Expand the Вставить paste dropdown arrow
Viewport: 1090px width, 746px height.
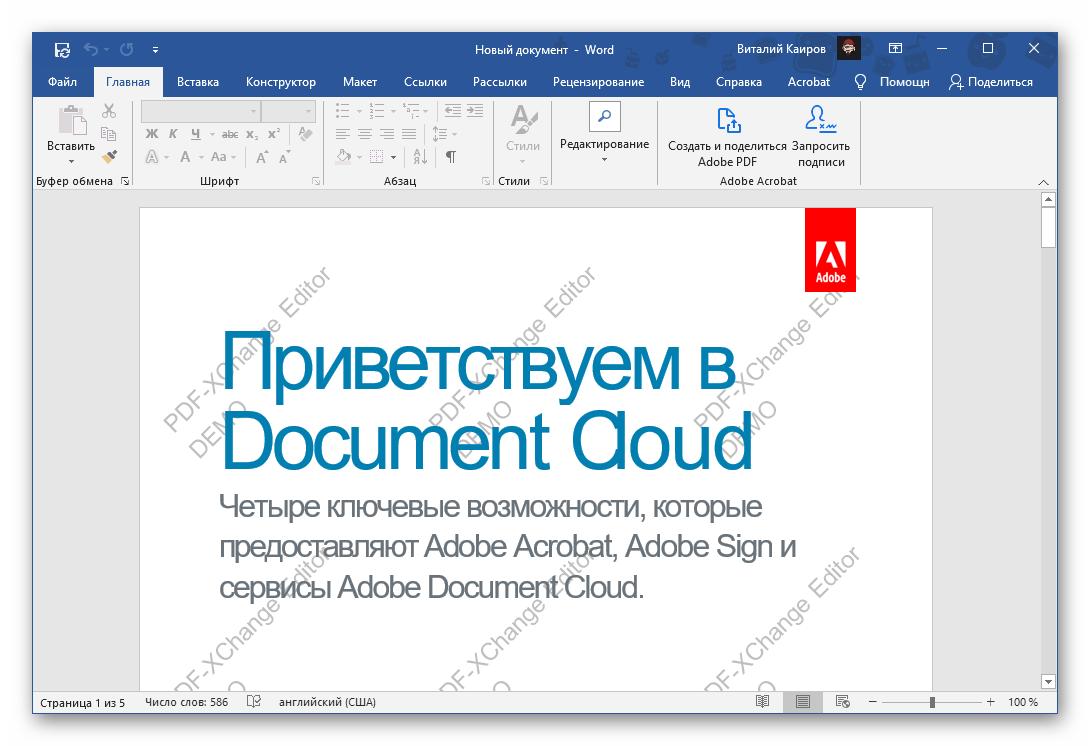coord(71,161)
